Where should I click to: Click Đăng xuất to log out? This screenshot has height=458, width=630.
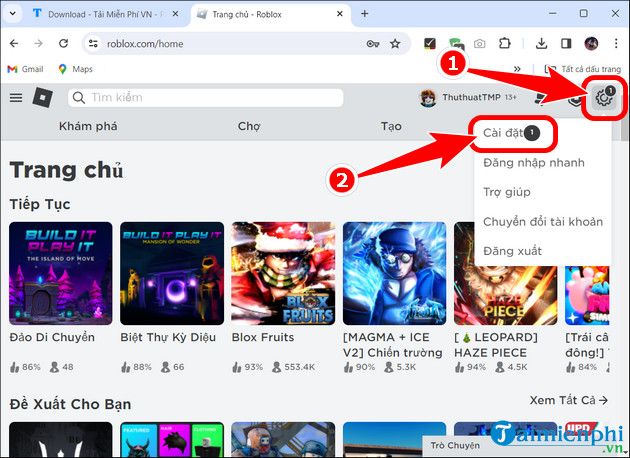click(512, 251)
